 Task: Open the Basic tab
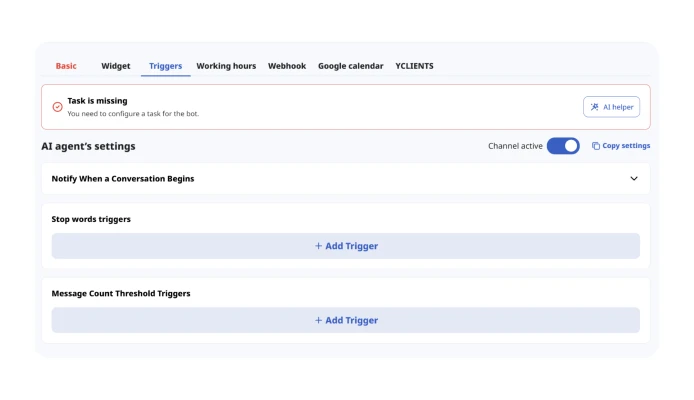pyautogui.click(x=66, y=66)
